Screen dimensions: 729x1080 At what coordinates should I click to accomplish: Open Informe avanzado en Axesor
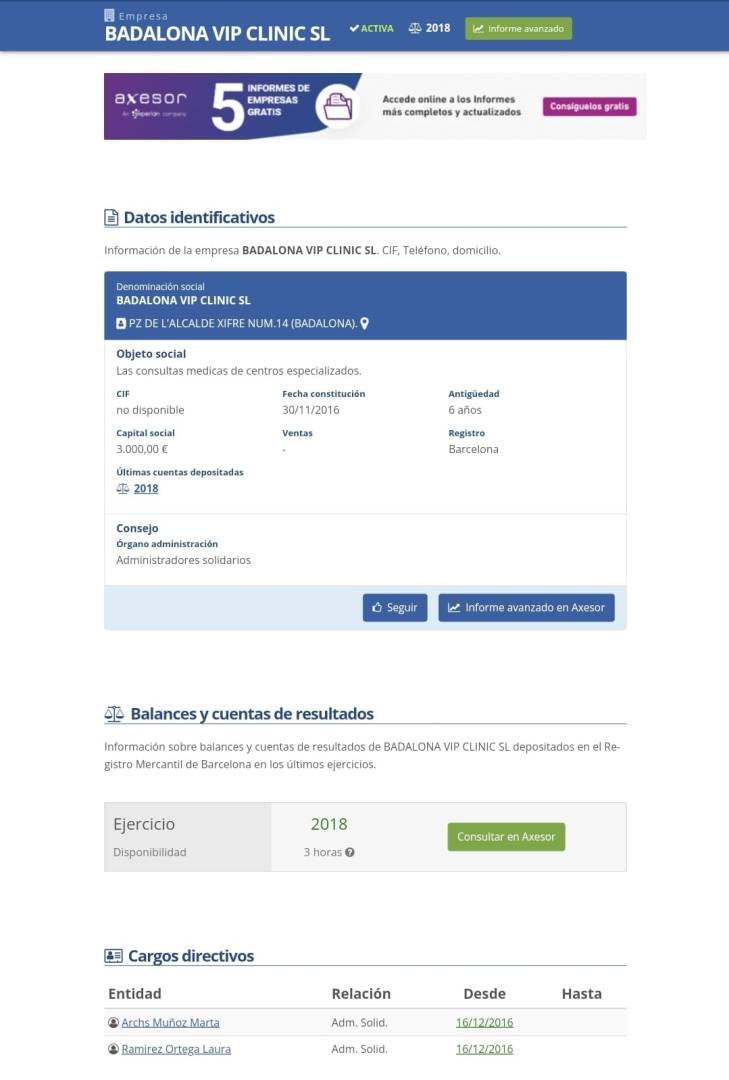tap(526, 608)
